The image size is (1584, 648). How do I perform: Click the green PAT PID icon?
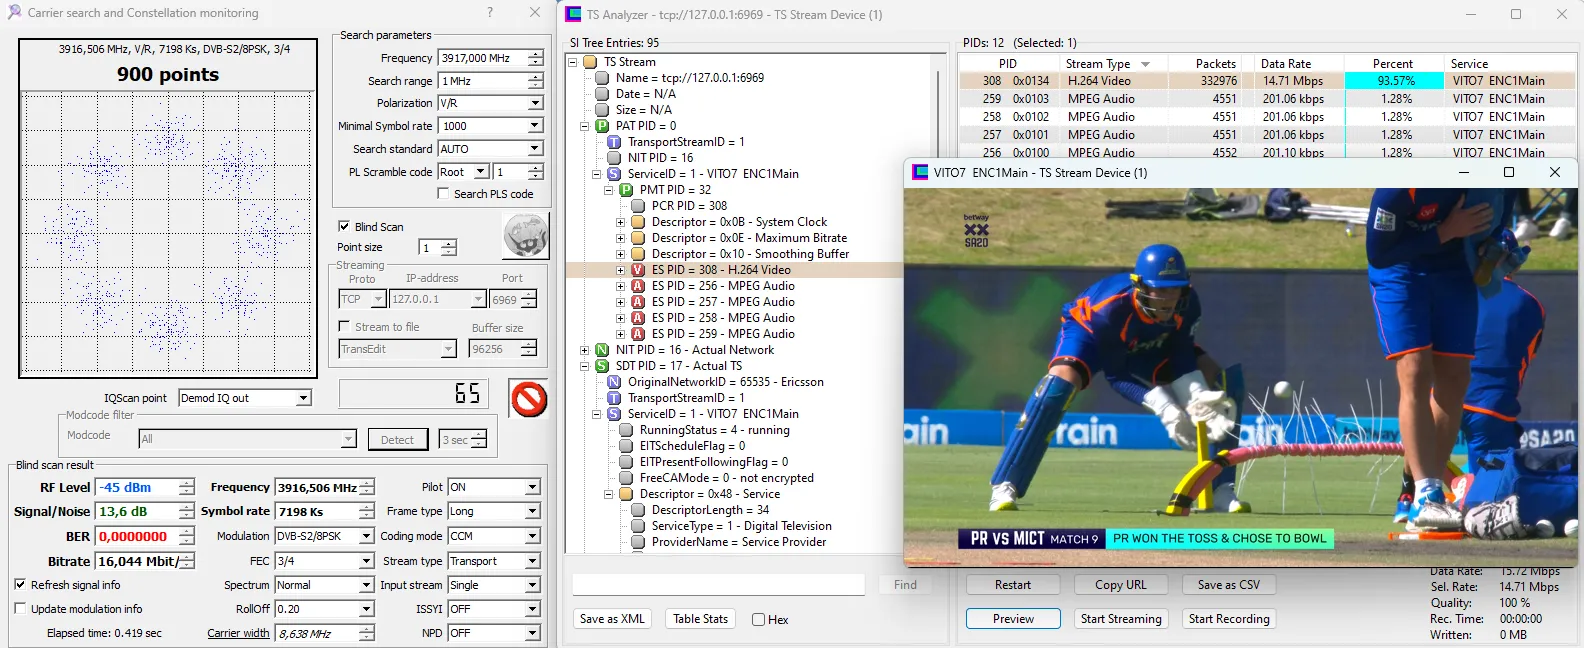click(602, 126)
